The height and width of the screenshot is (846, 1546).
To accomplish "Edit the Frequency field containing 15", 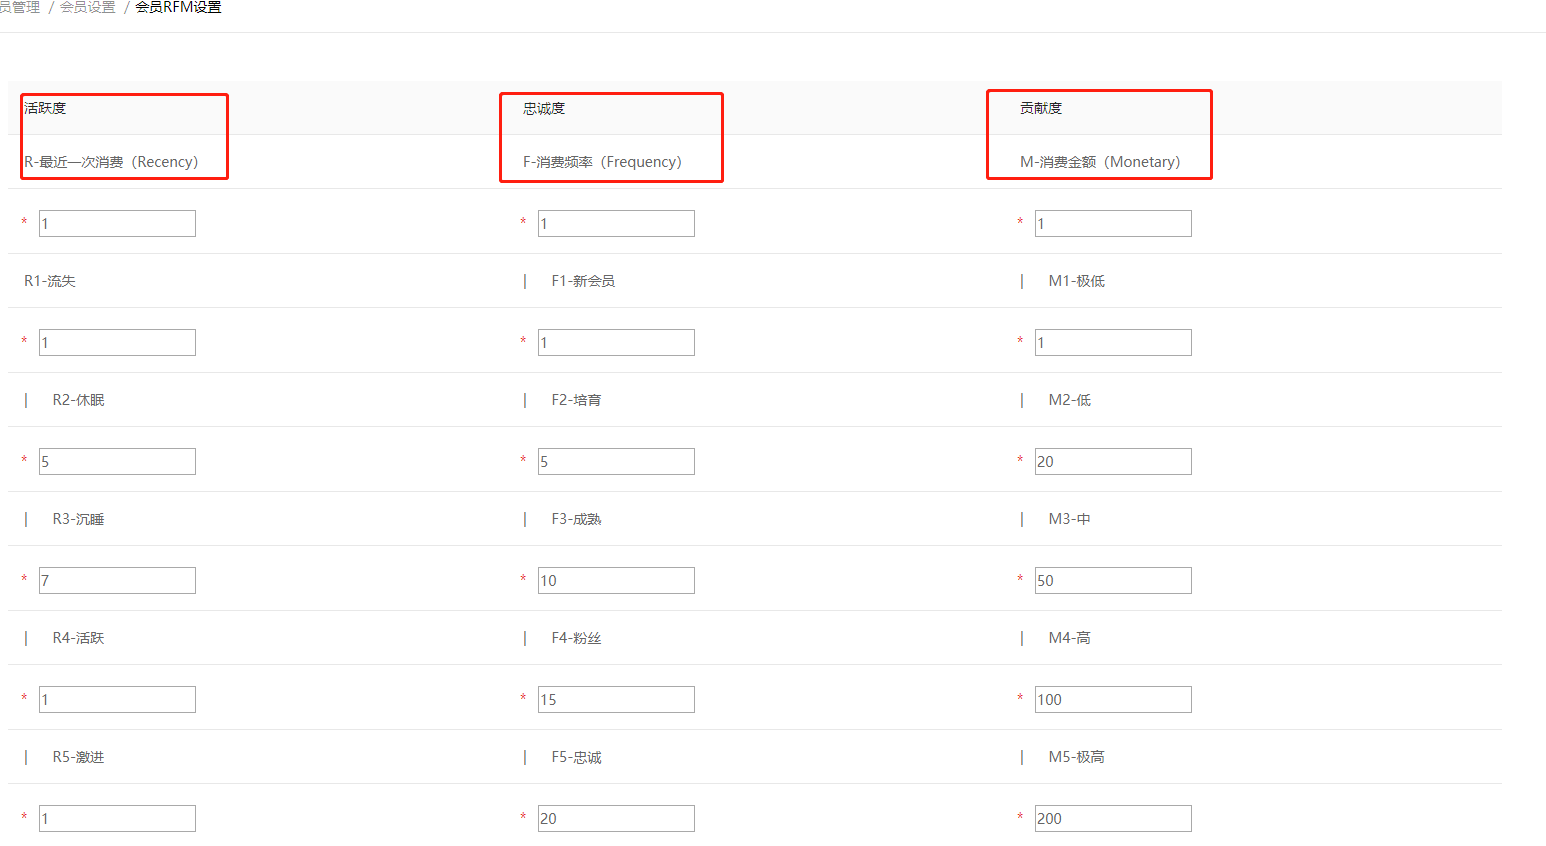I will (616, 699).
